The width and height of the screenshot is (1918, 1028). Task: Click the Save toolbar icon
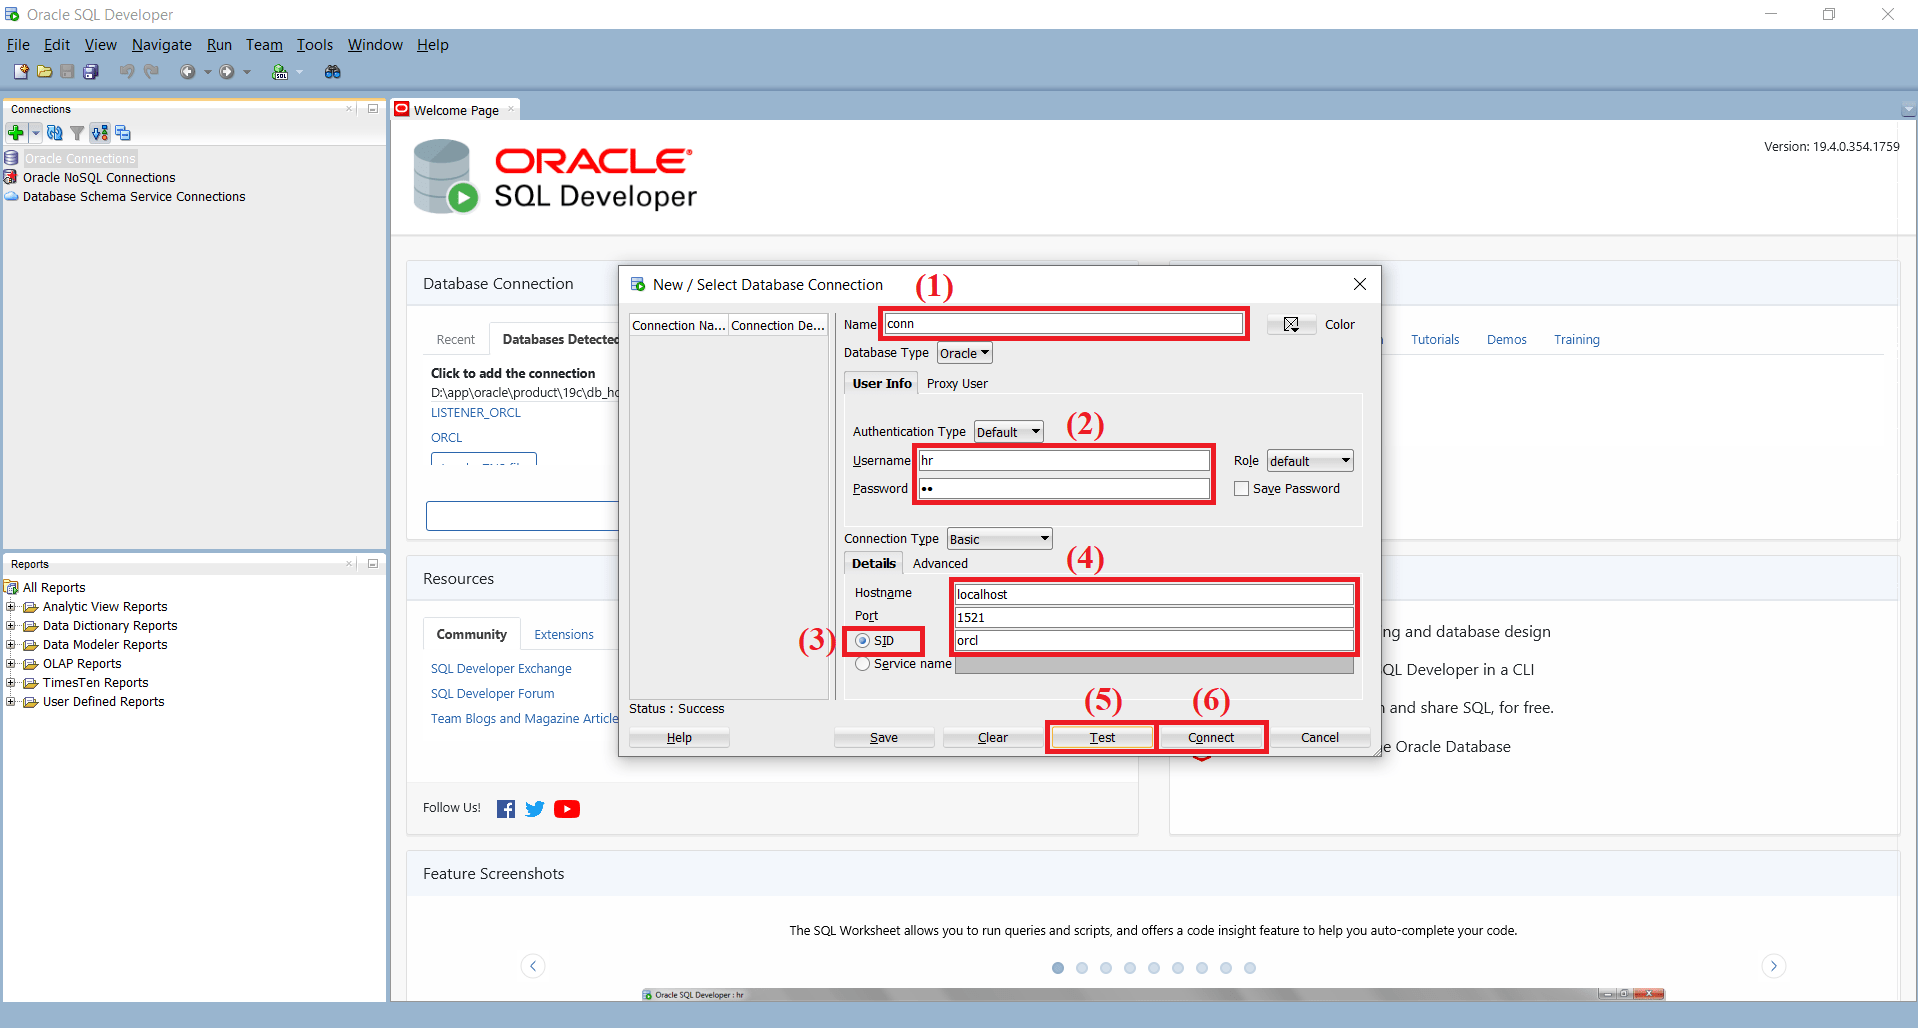[67, 72]
